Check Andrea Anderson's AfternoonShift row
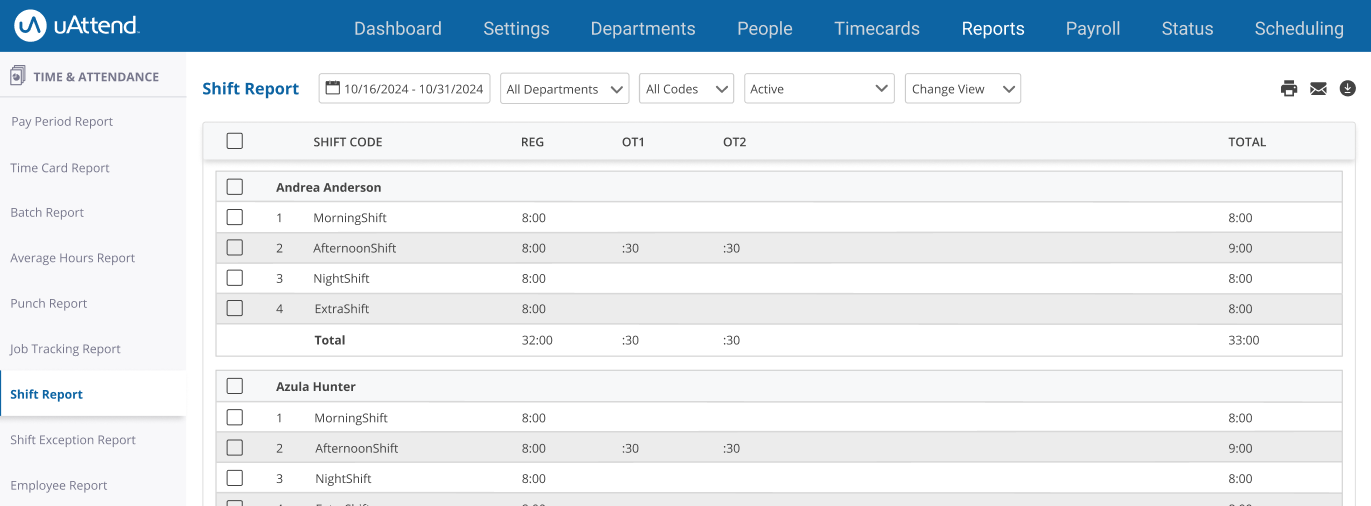This screenshot has height=506, width=1371. [x=235, y=247]
